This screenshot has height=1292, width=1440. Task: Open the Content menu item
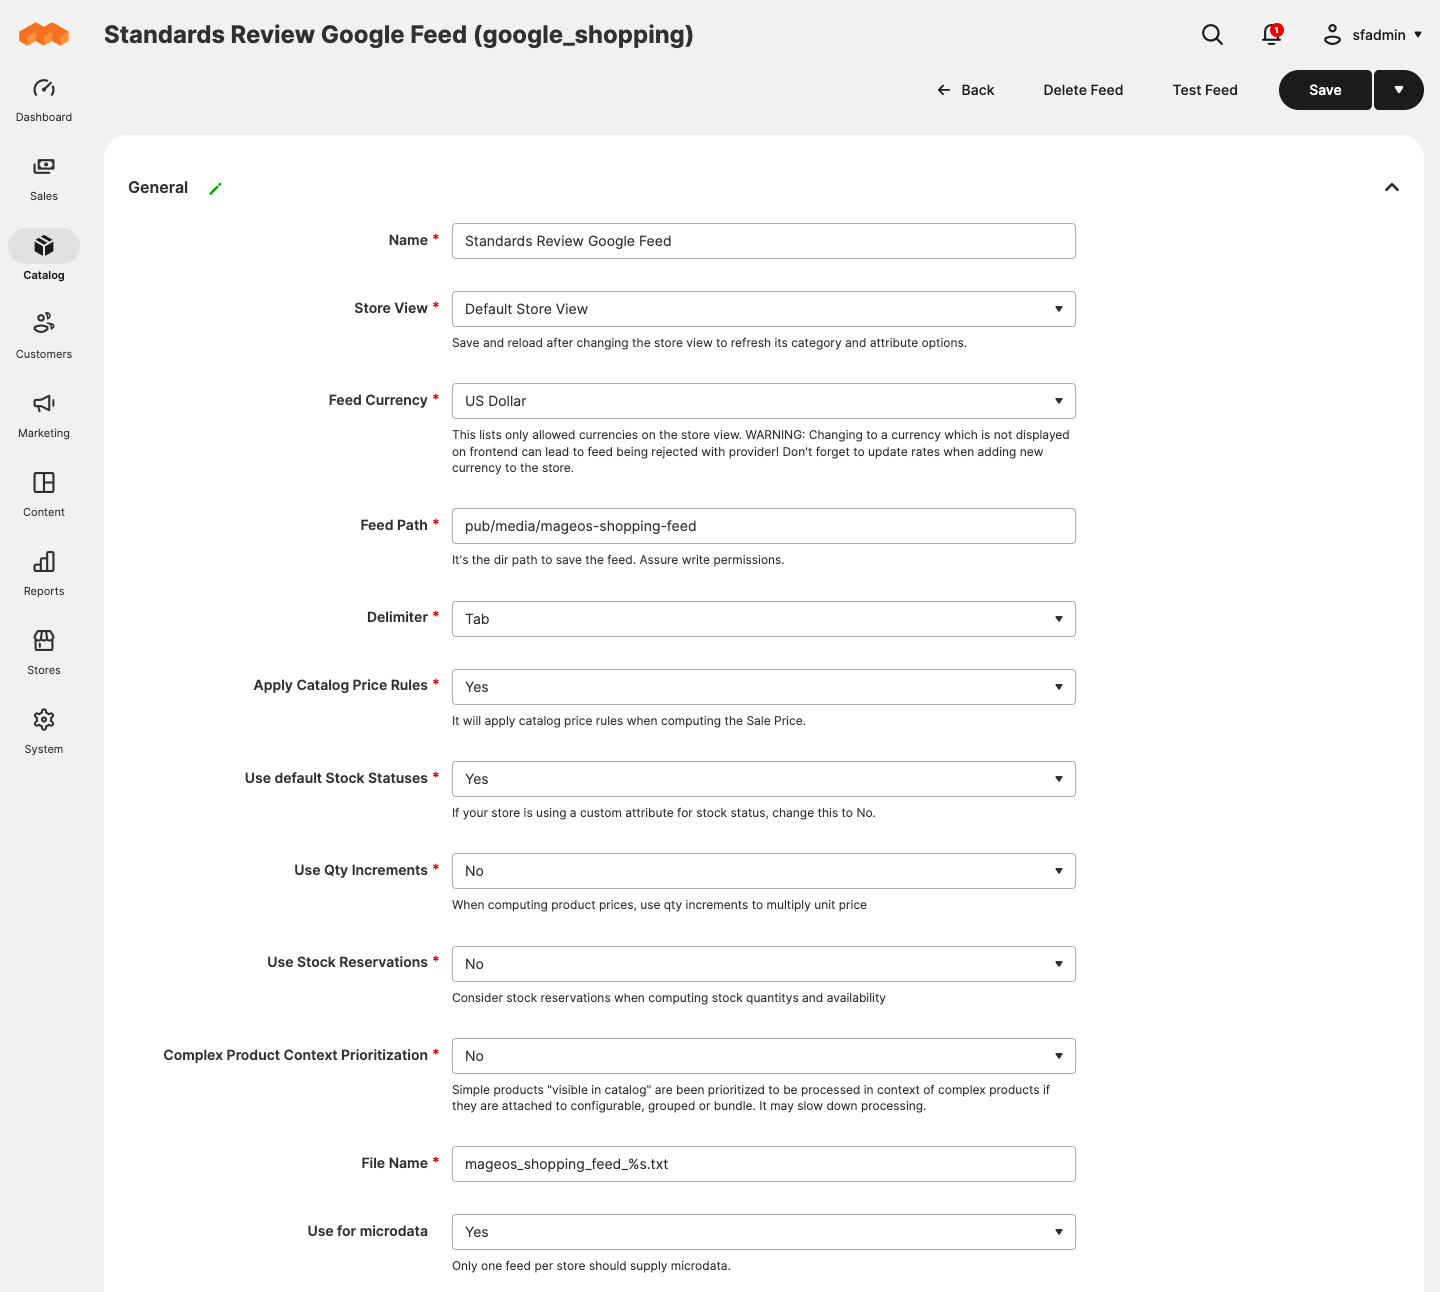[44, 495]
